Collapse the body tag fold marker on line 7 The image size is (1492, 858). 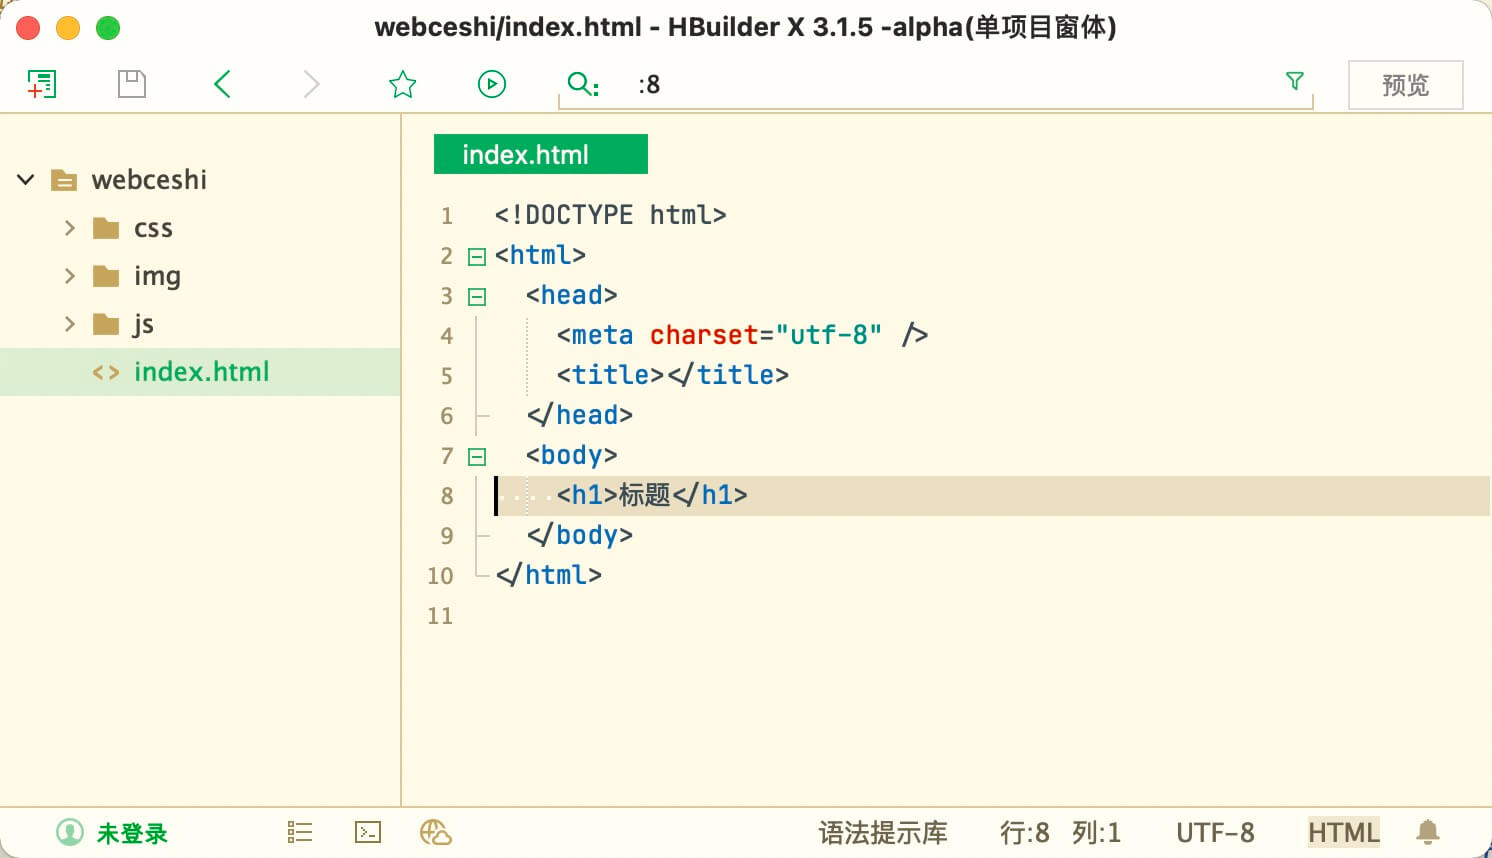click(477, 457)
